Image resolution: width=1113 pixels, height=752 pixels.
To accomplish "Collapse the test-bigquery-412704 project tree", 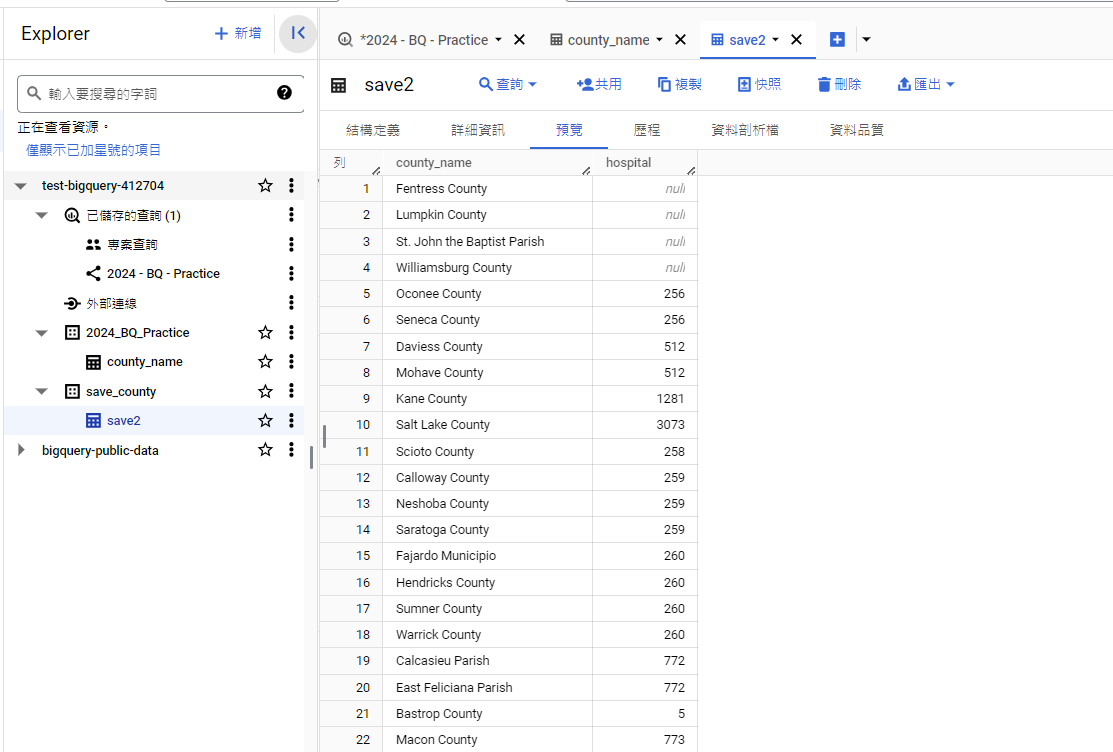I will point(21,186).
